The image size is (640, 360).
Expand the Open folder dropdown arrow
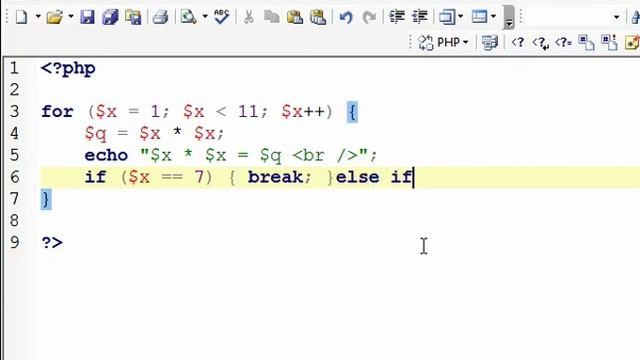tap(71, 17)
